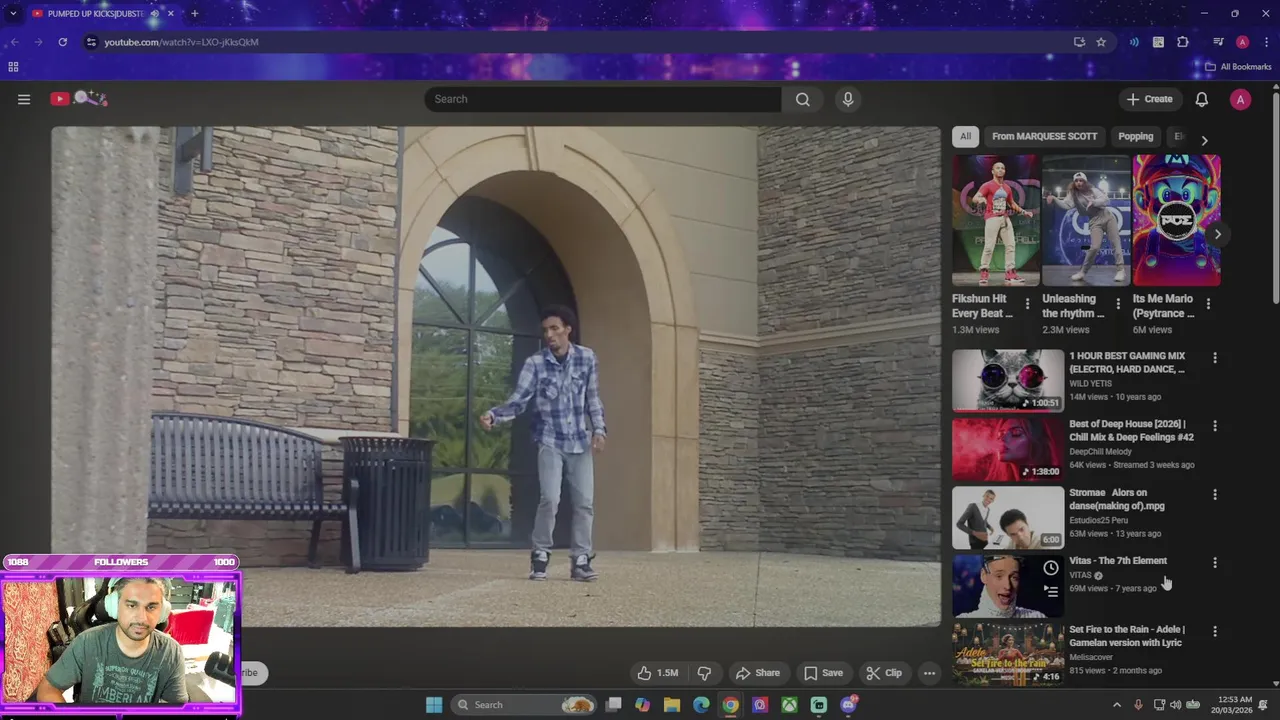The width and height of the screenshot is (1280, 720).
Task: Select the All filter chip
Action: [x=965, y=137]
